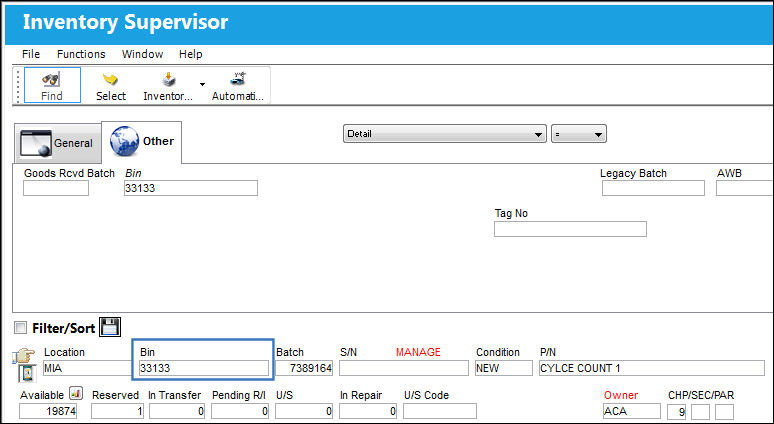Click the pointing hand icon beside Location
The height and width of the screenshot is (424, 774).
coord(24,355)
